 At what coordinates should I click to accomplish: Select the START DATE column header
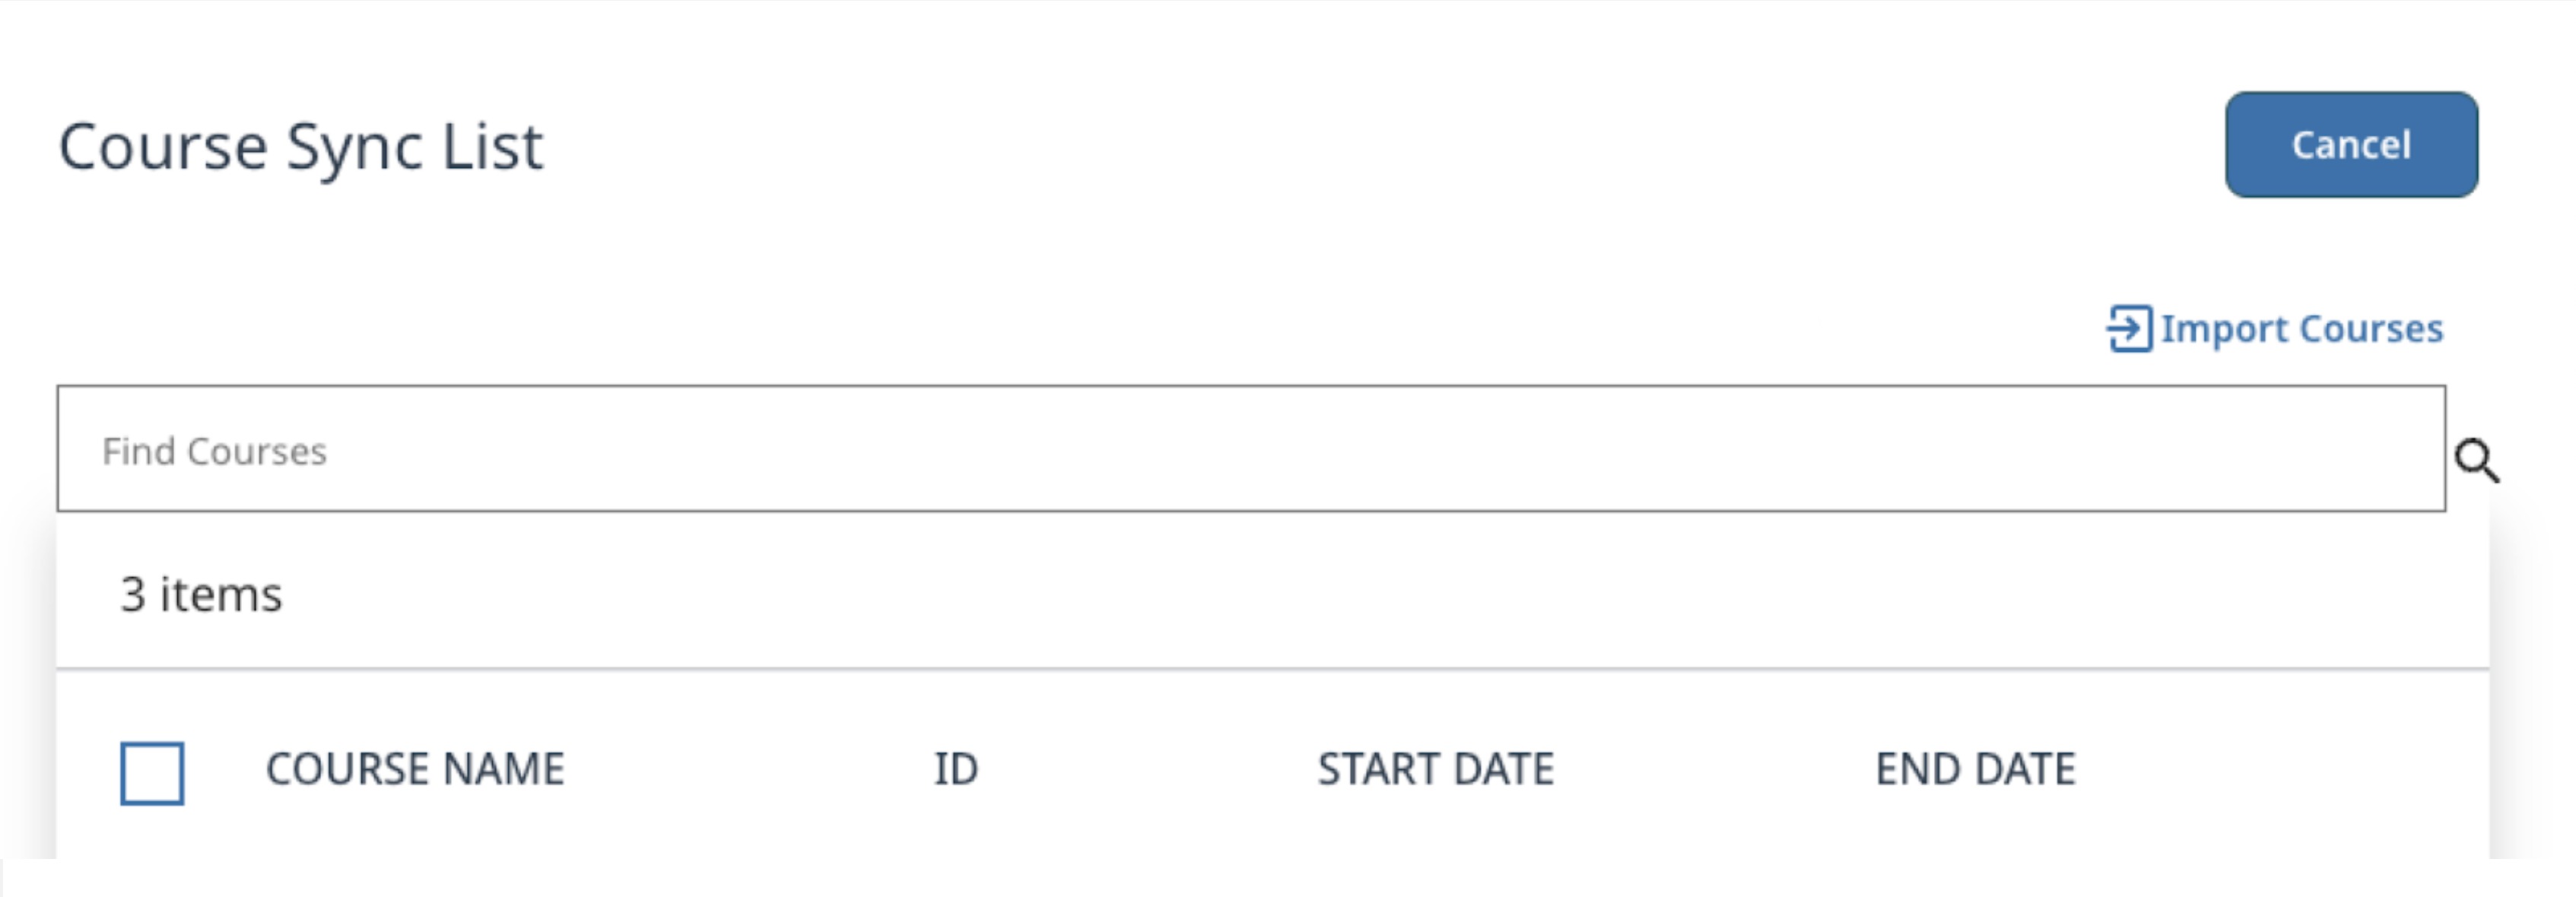click(1436, 768)
